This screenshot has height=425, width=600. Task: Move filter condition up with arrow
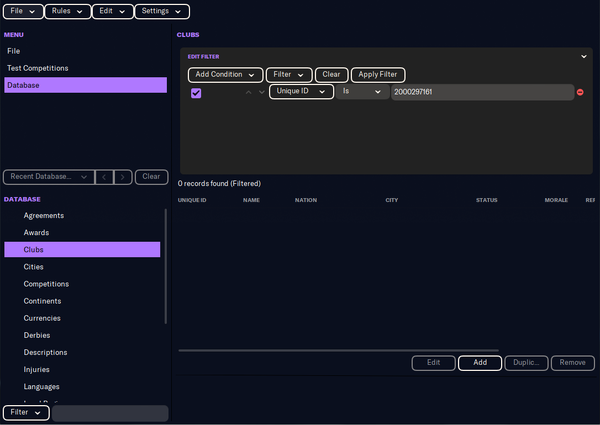(x=249, y=92)
